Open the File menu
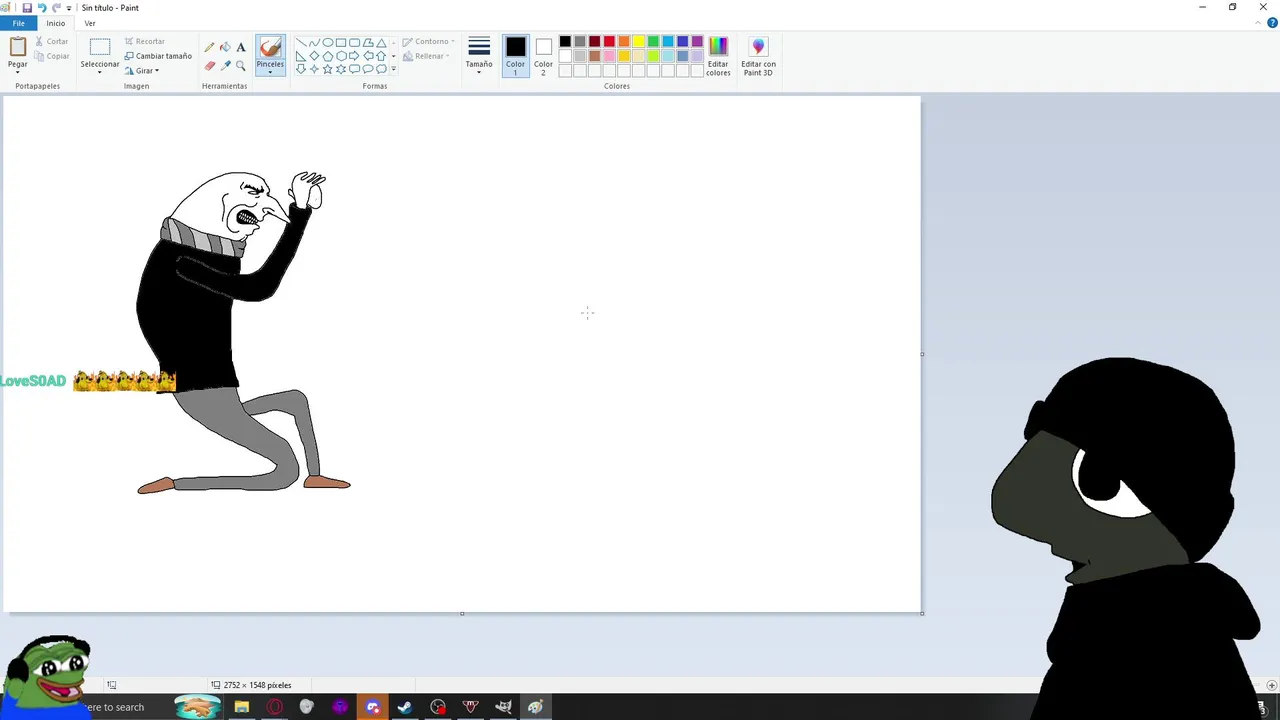 click(18, 23)
